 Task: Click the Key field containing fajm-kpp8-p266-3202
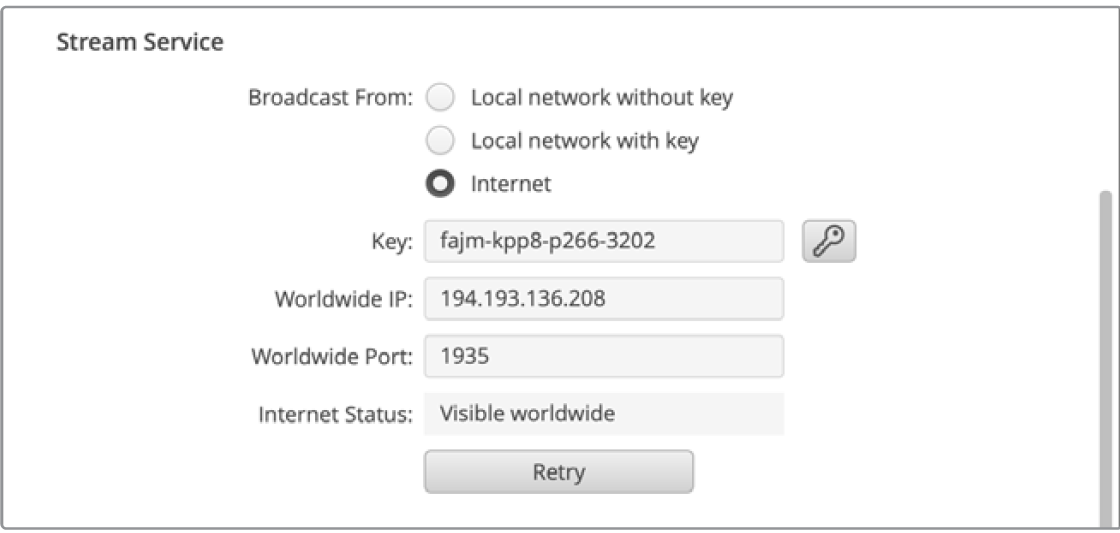[603, 241]
